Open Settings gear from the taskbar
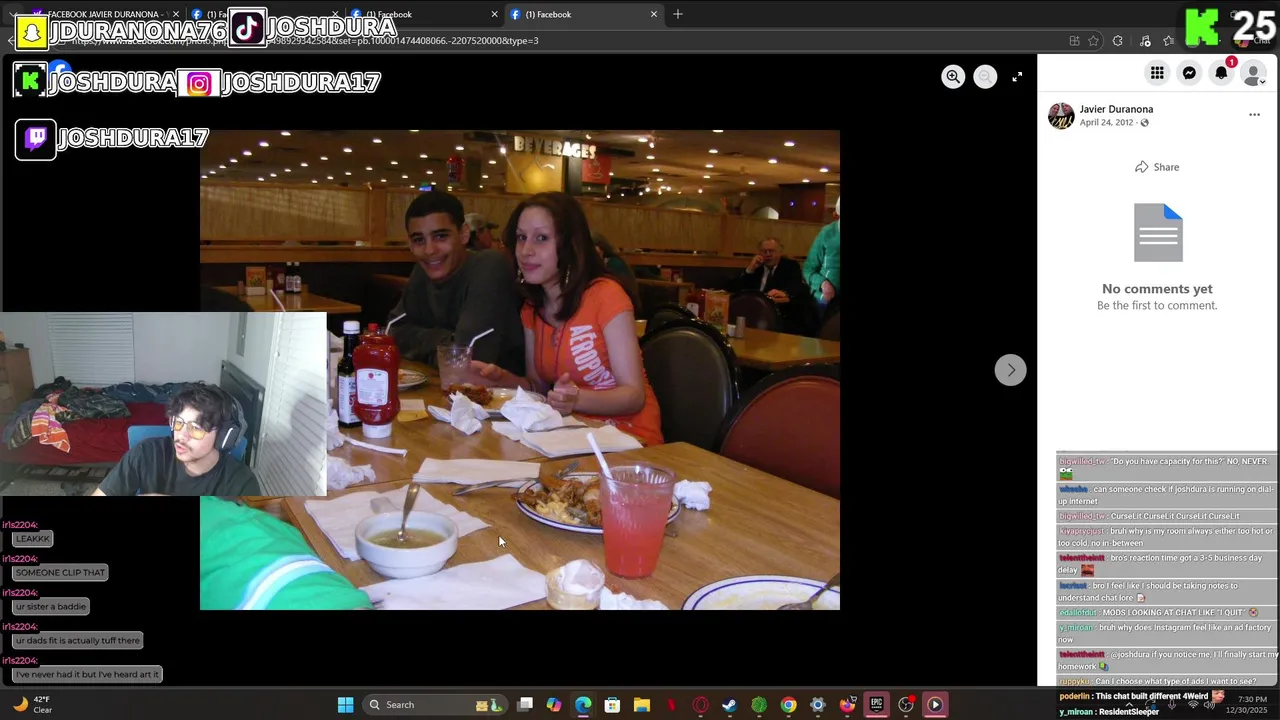Viewport: 1280px width, 720px height. 818,705
